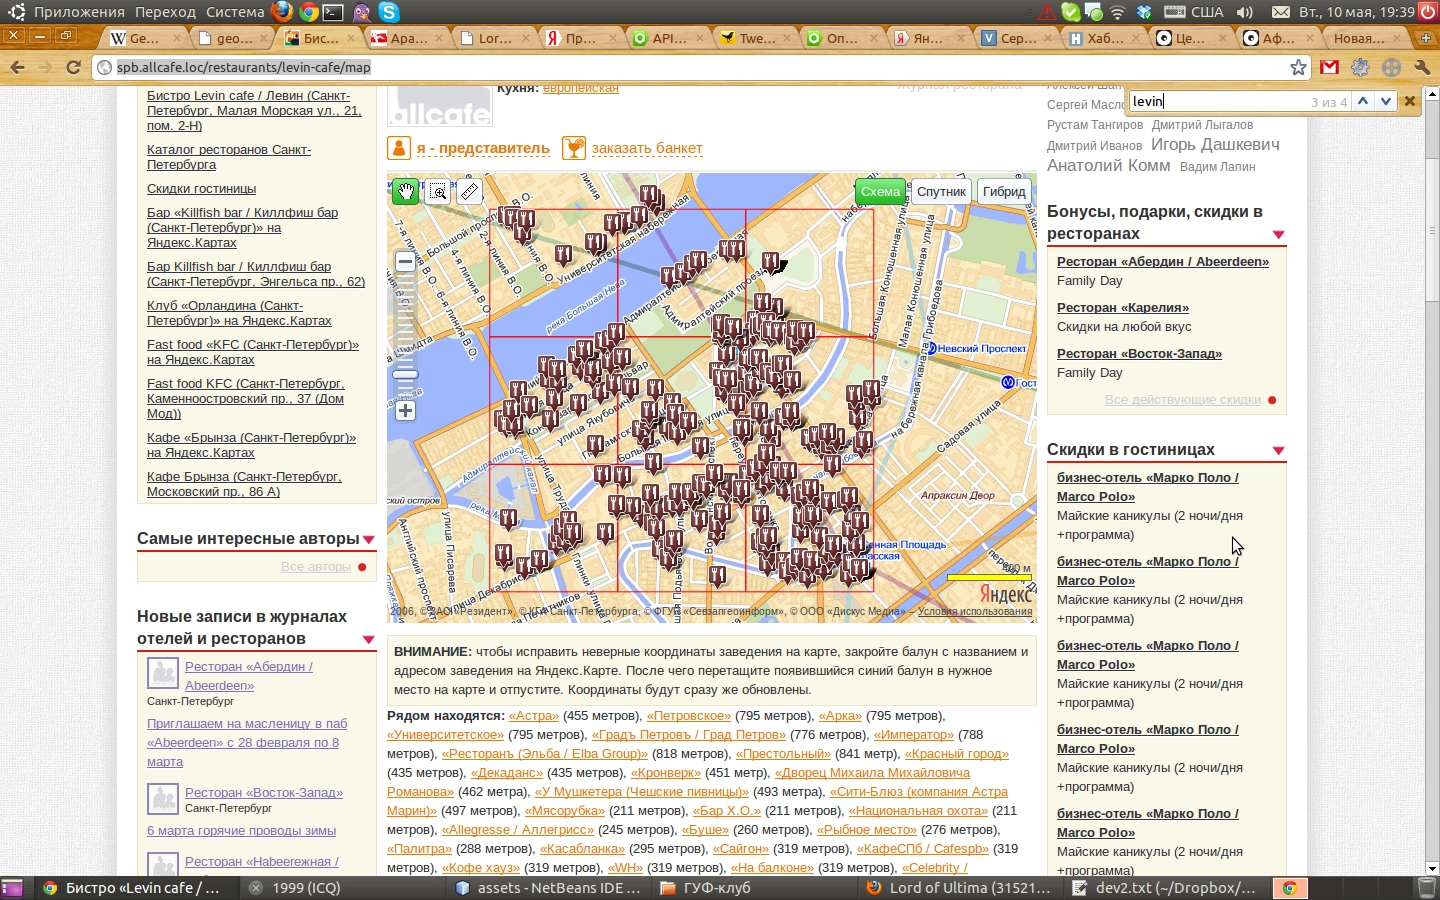Screen dimensions: 1440x900
Task: Launch Firefox from the top panel
Action: tap(282, 12)
